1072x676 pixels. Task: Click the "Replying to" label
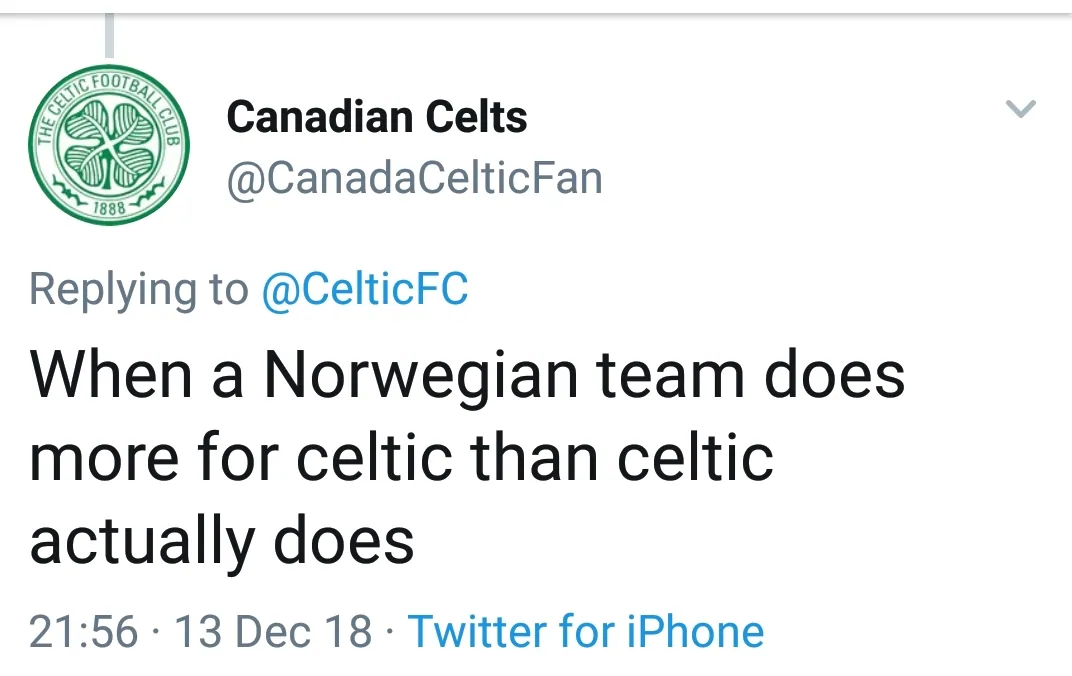(x=138, y=290)
